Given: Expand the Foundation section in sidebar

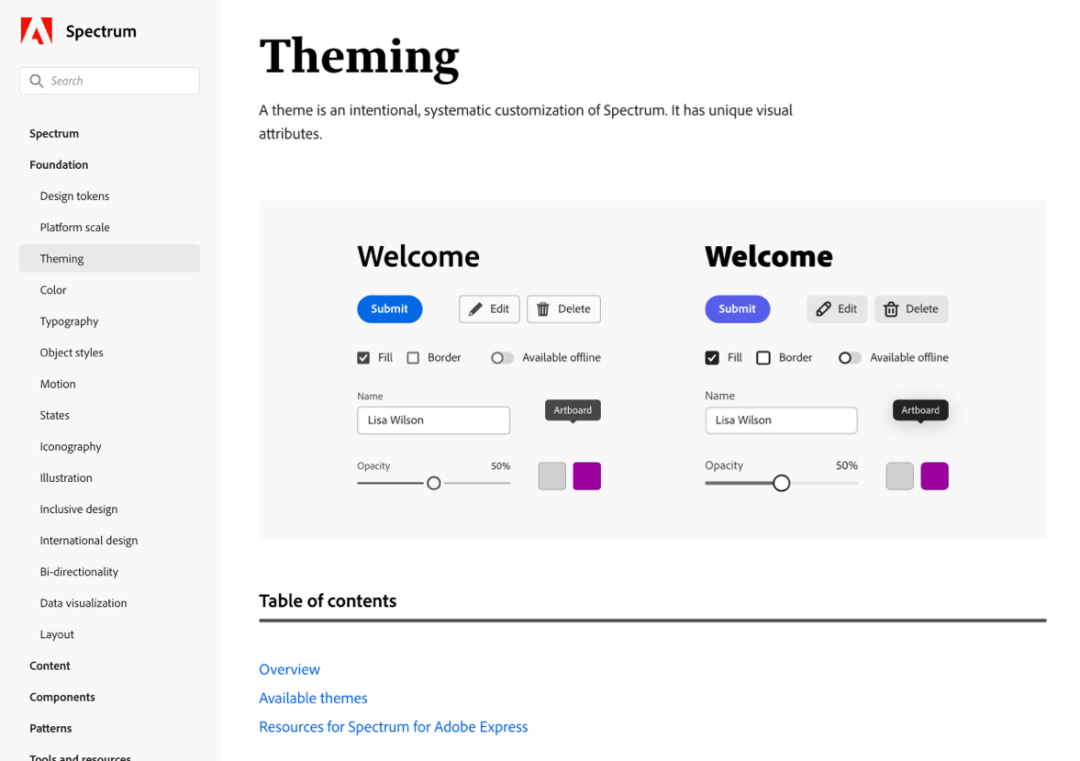Looking at the screenshot, I should pos(59,165).
